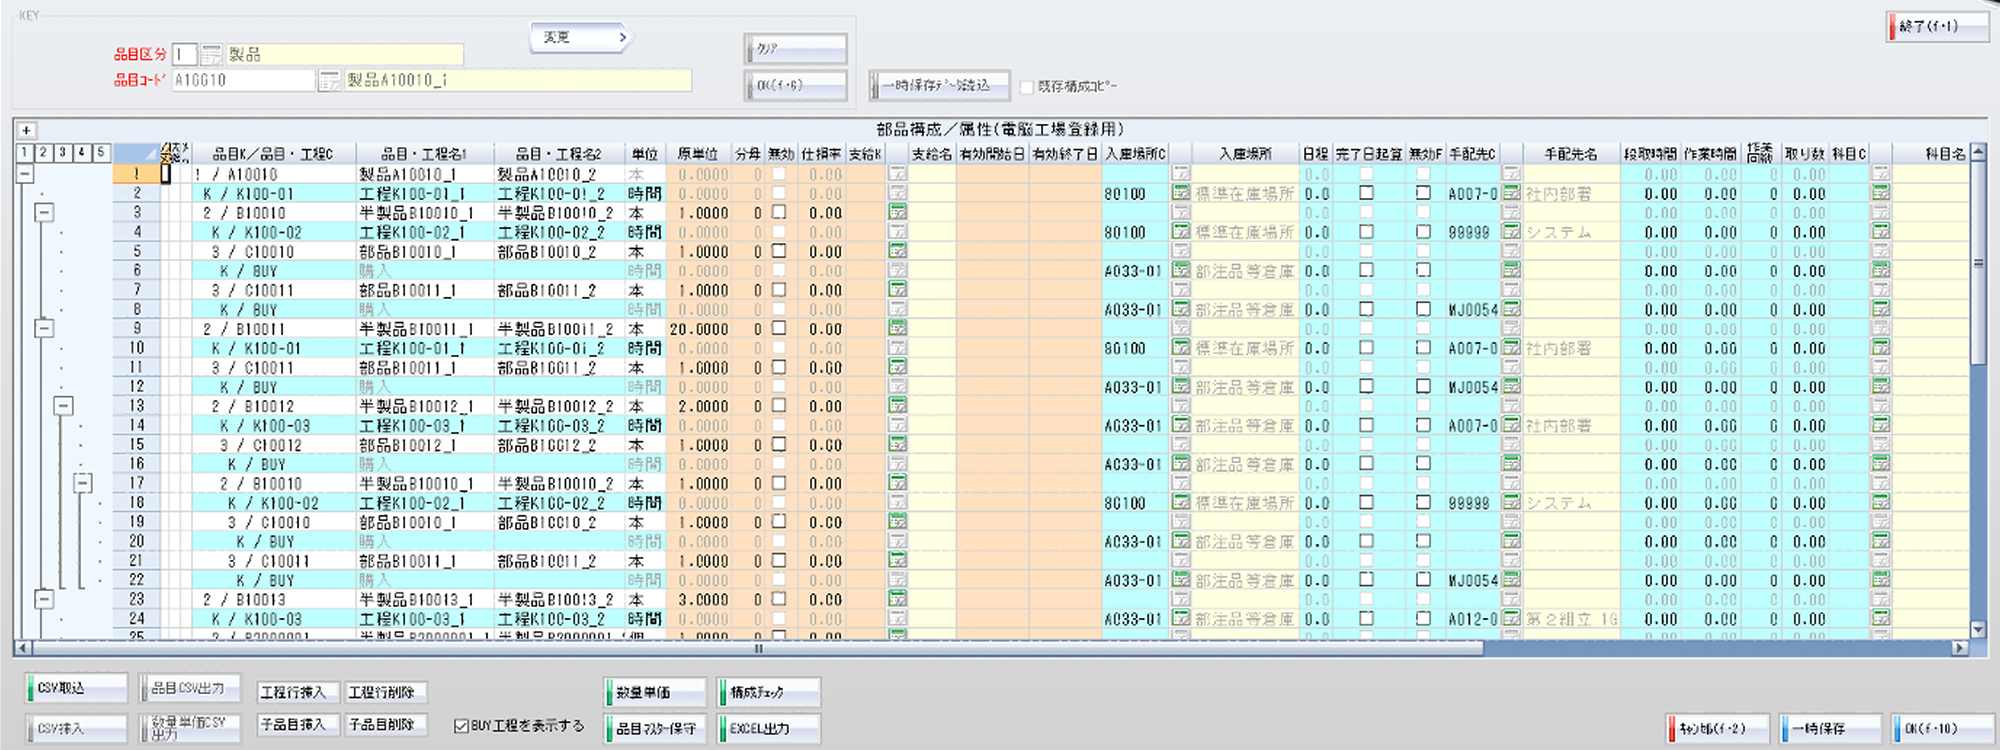
Task: Select outline level 3 tab
Action: tap(63, 153)
